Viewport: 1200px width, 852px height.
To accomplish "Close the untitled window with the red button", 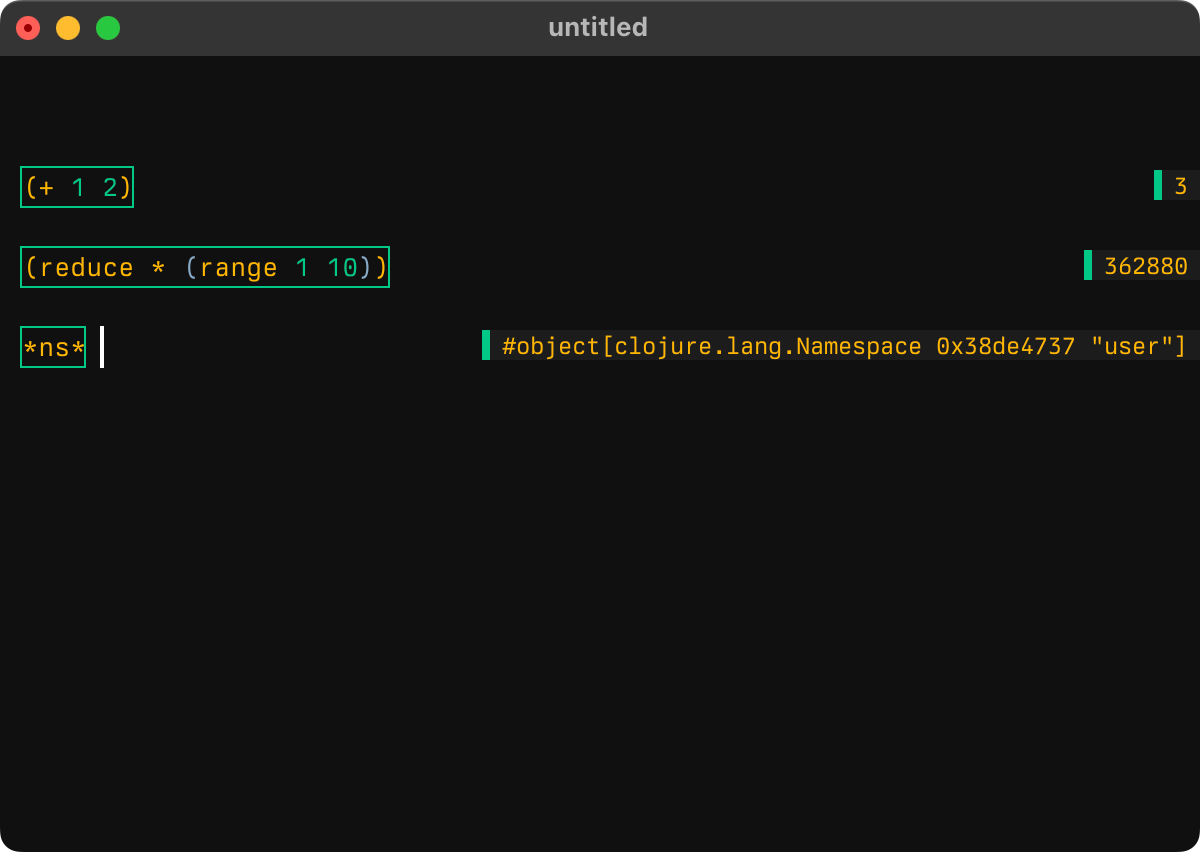I will (x=28, y=28).
